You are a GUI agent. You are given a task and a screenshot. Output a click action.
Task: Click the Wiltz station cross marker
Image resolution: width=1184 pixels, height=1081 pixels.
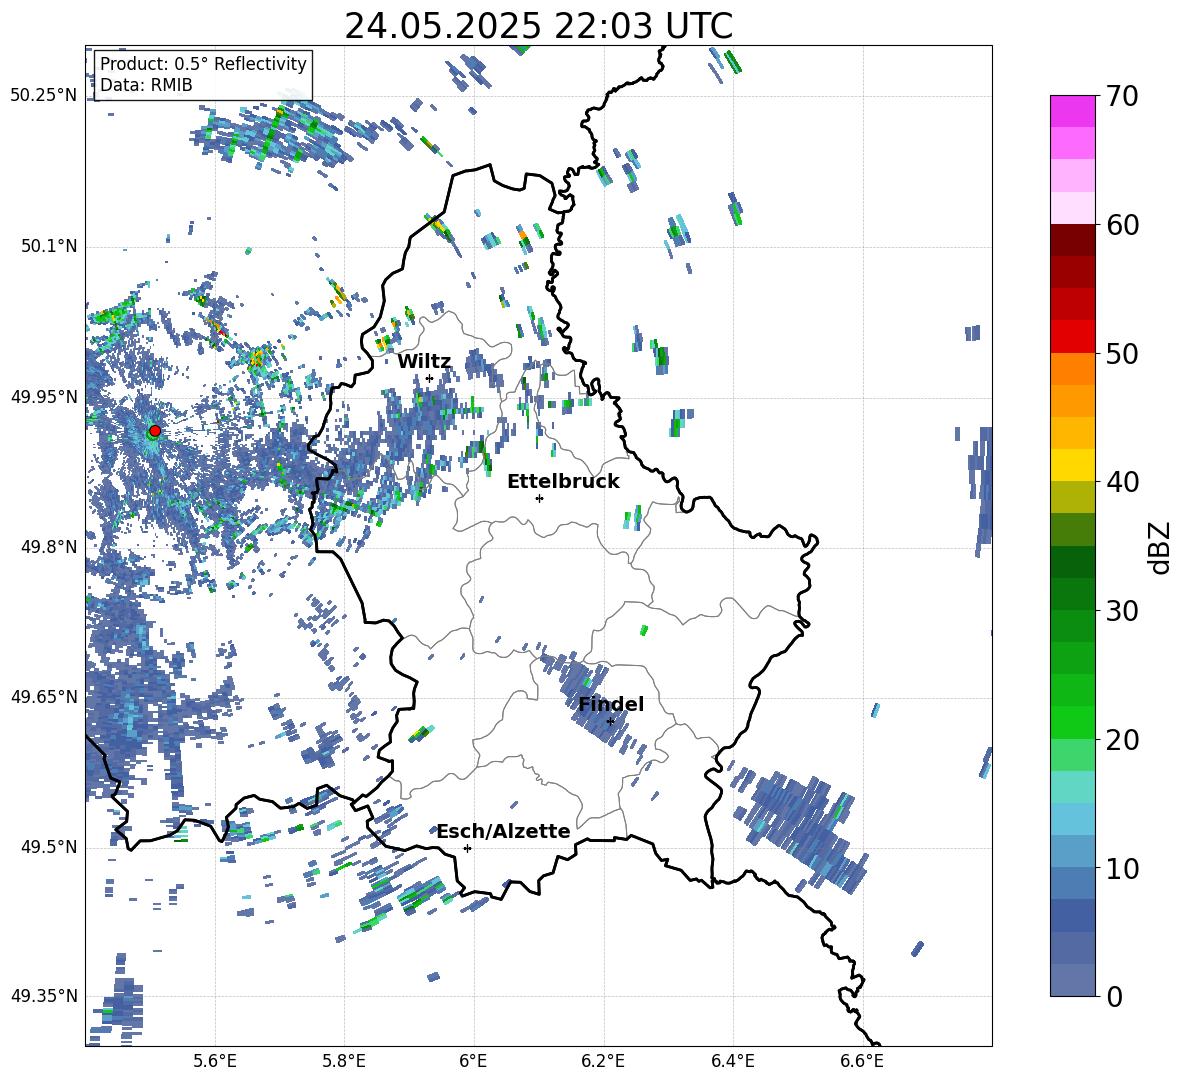(x=429, y=379)
